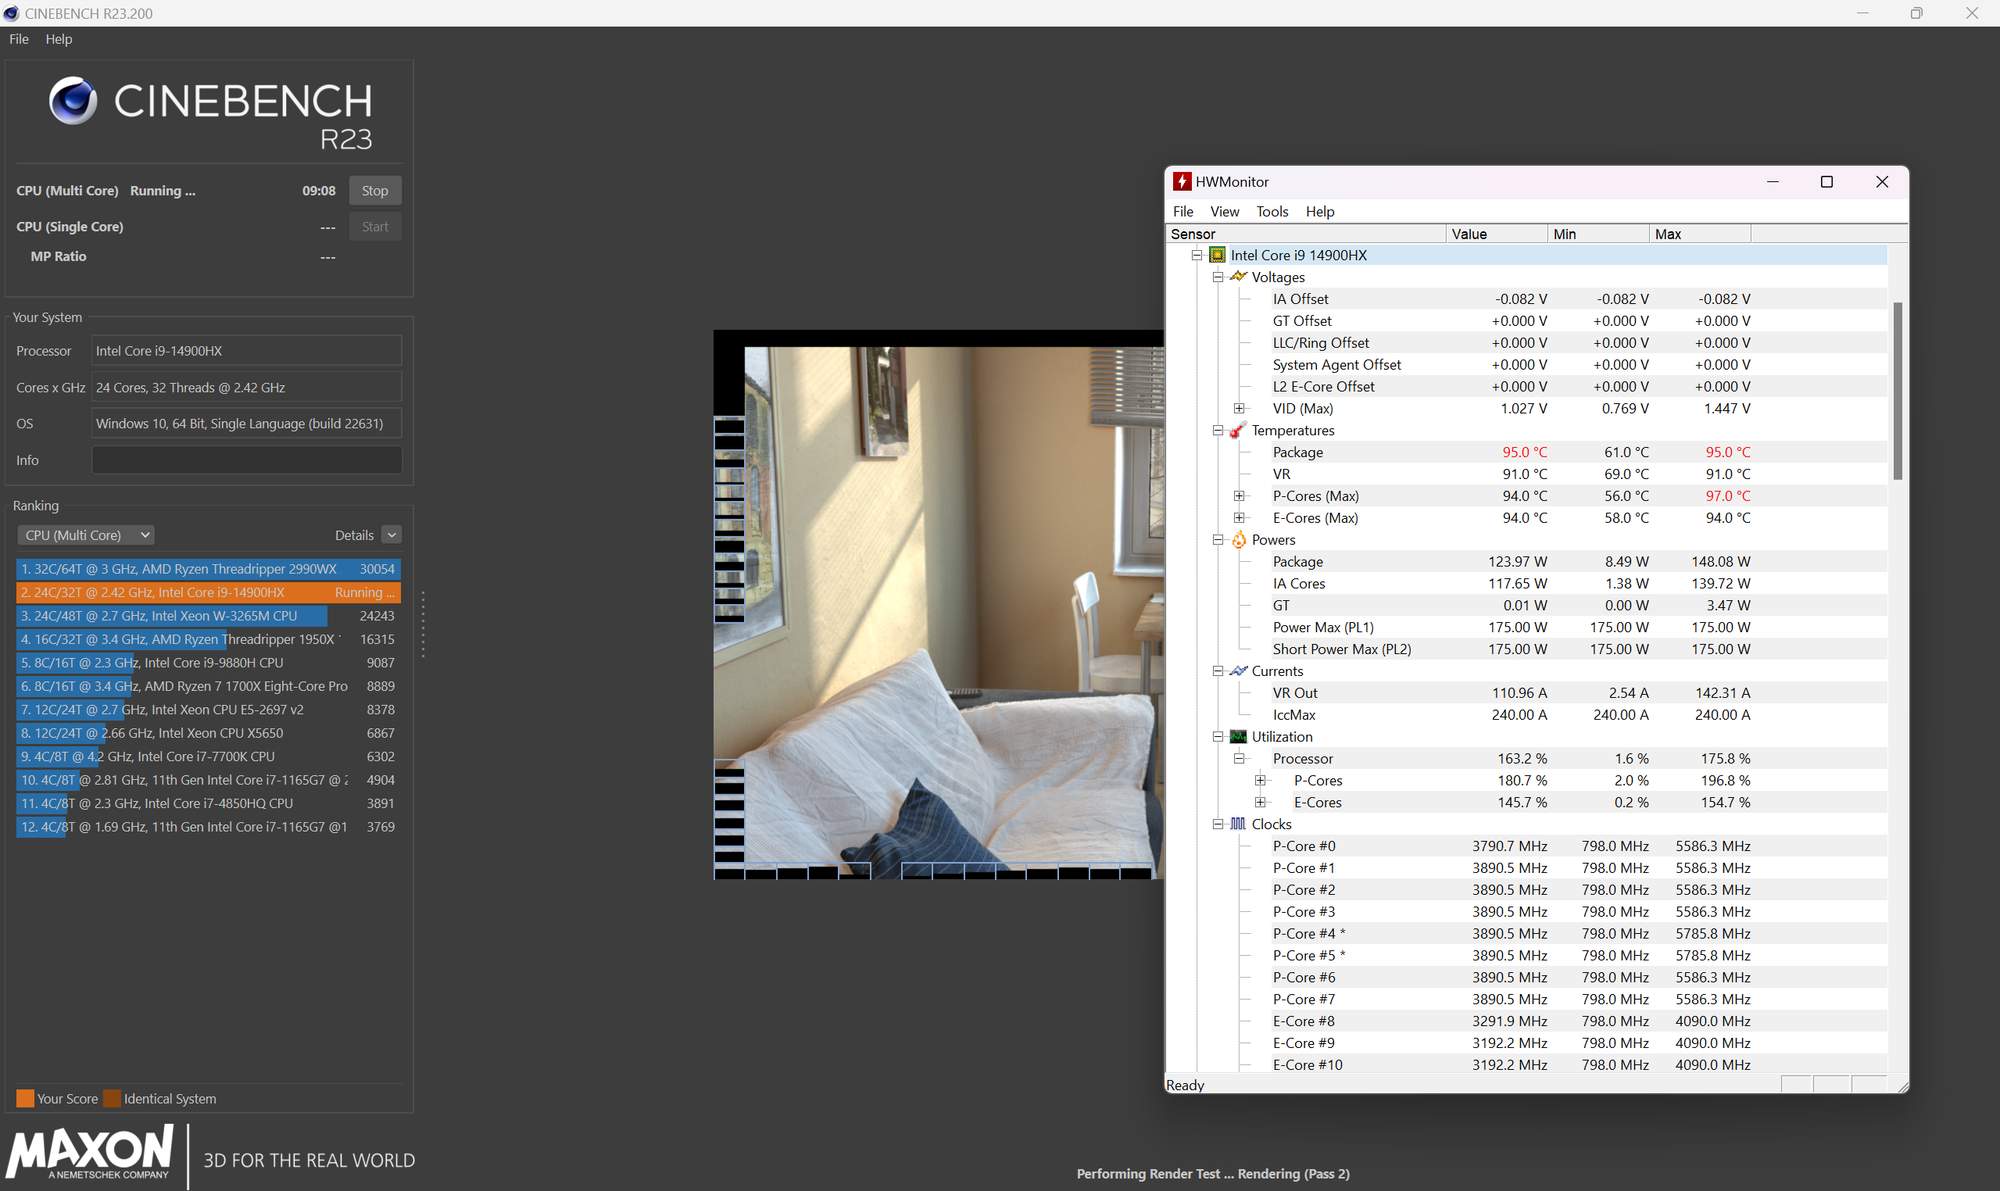The width and height of the screenshot is (2000, 1191).
Task: Select the P-Core #4 clock row
Action: (x=1526, y=934)
